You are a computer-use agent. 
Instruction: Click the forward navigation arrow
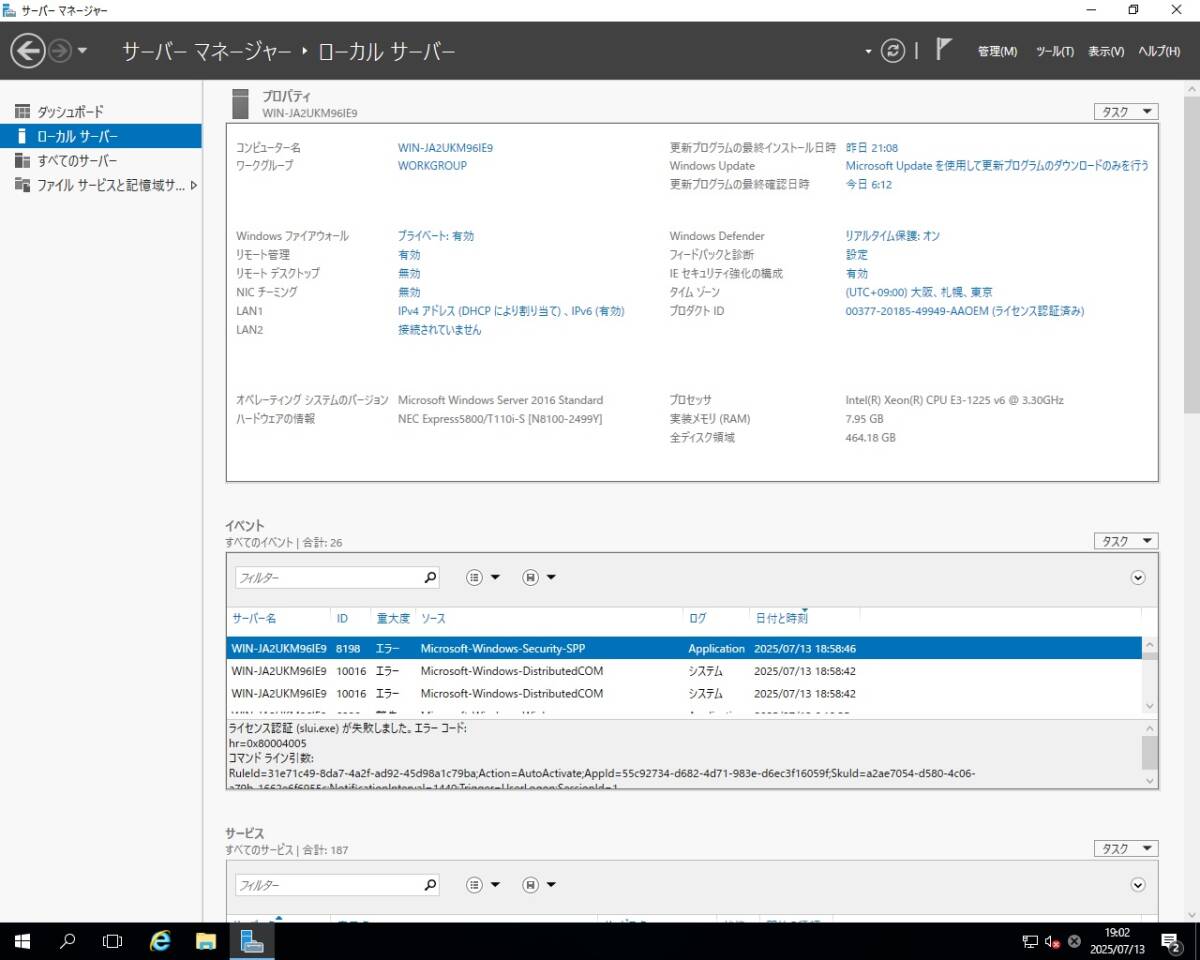point(60,50)
